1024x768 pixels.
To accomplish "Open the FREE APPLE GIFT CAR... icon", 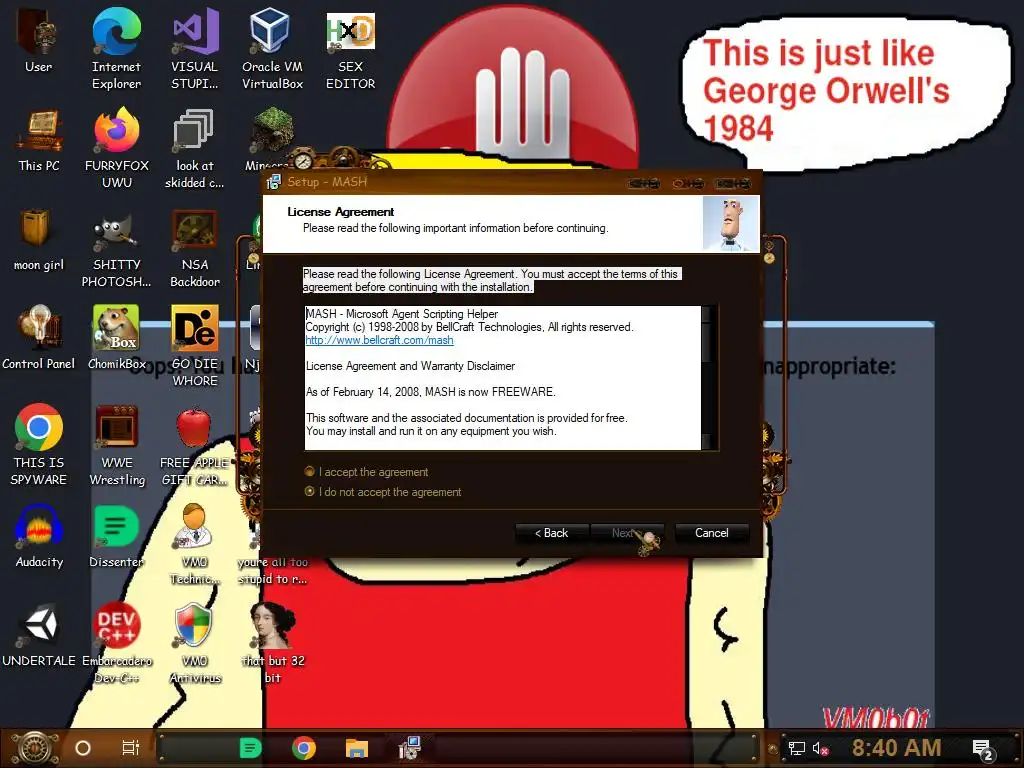I will click(195, 445).
